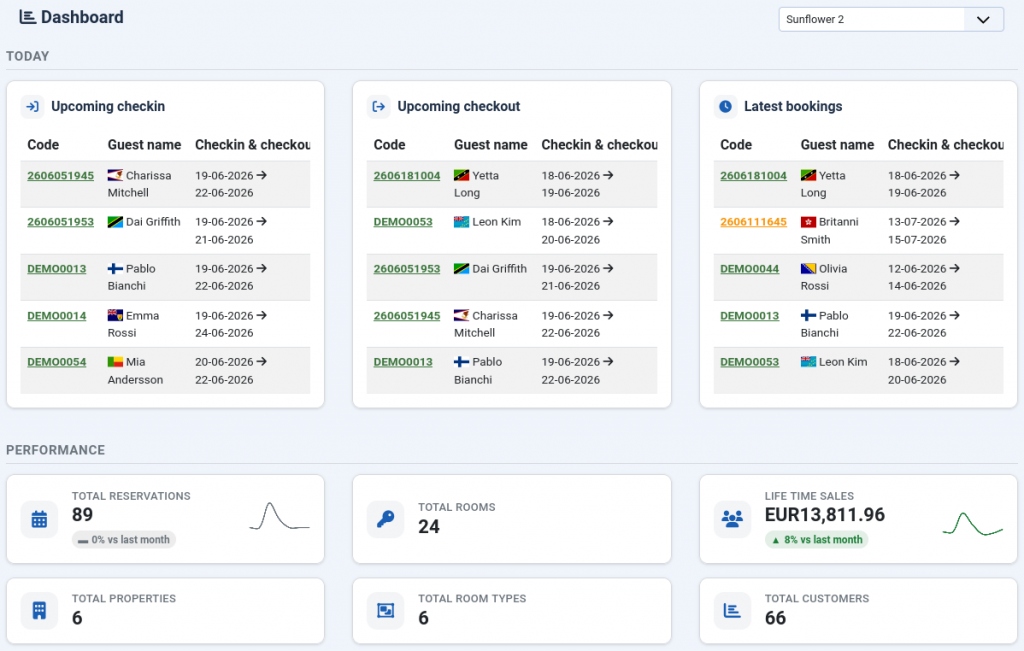Click the Dashboard chart icon in header

click(x=27, y=17)
